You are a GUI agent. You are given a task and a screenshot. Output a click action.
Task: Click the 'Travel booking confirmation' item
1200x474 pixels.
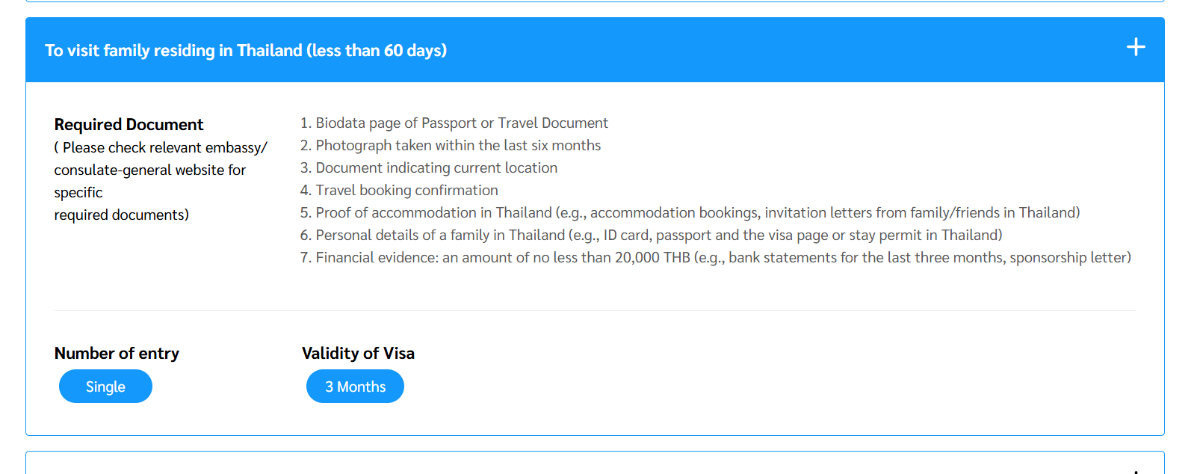406,190
